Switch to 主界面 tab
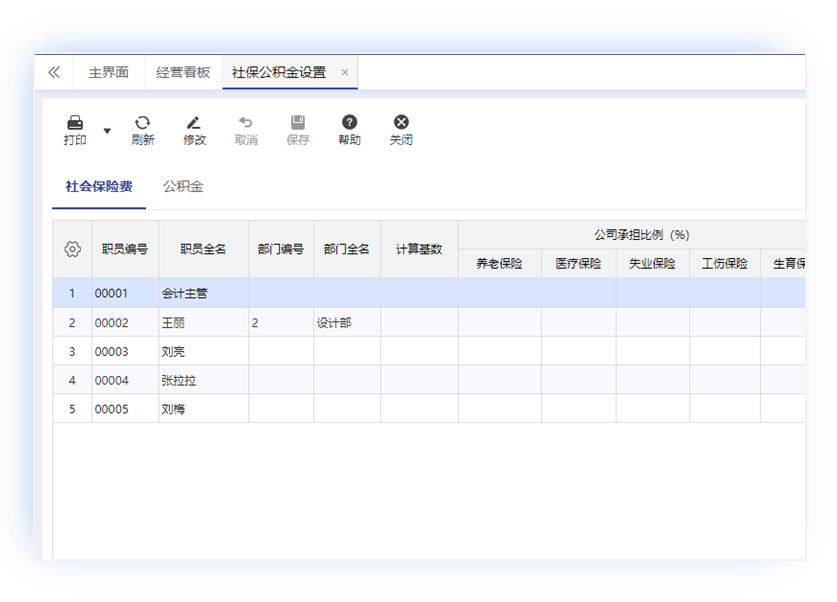837x602 pixels. pyautogui.click(x=108, y=72)
